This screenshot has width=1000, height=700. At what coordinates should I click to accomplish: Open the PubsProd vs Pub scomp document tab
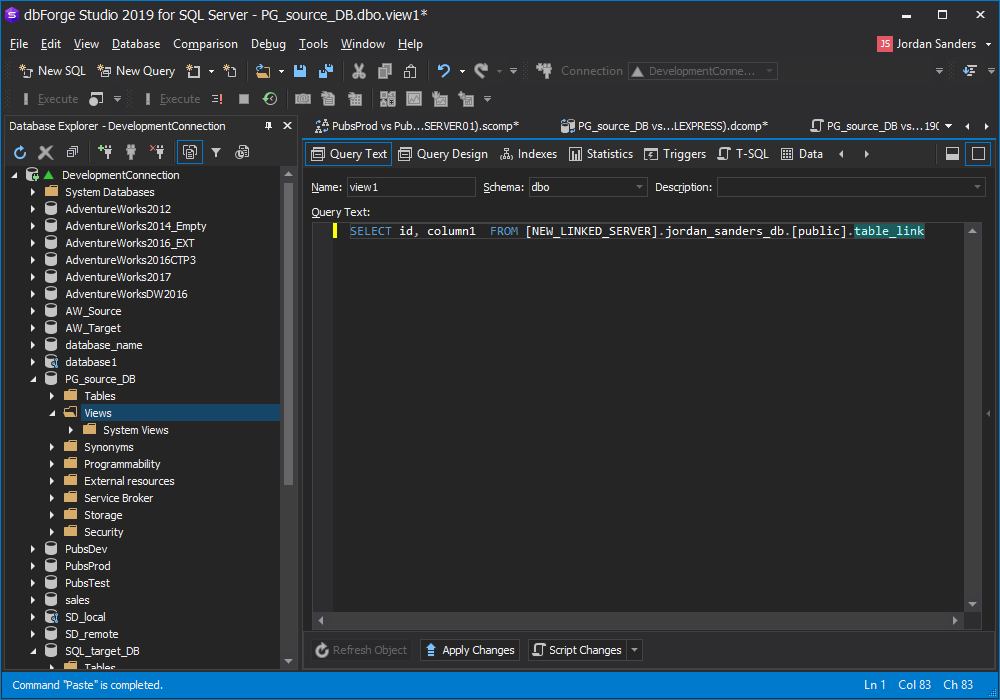418,126
